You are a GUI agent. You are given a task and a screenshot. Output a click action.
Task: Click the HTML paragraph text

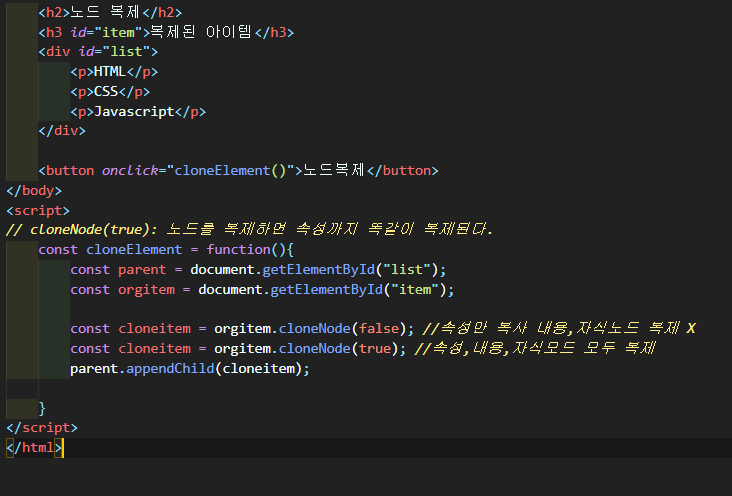pos(110,71)
